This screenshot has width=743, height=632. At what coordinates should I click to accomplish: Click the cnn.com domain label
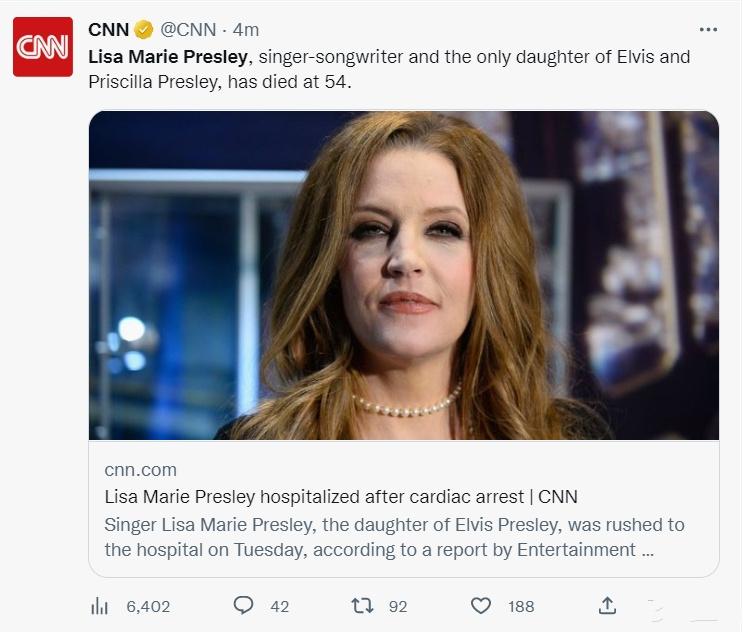click(140, 469)
